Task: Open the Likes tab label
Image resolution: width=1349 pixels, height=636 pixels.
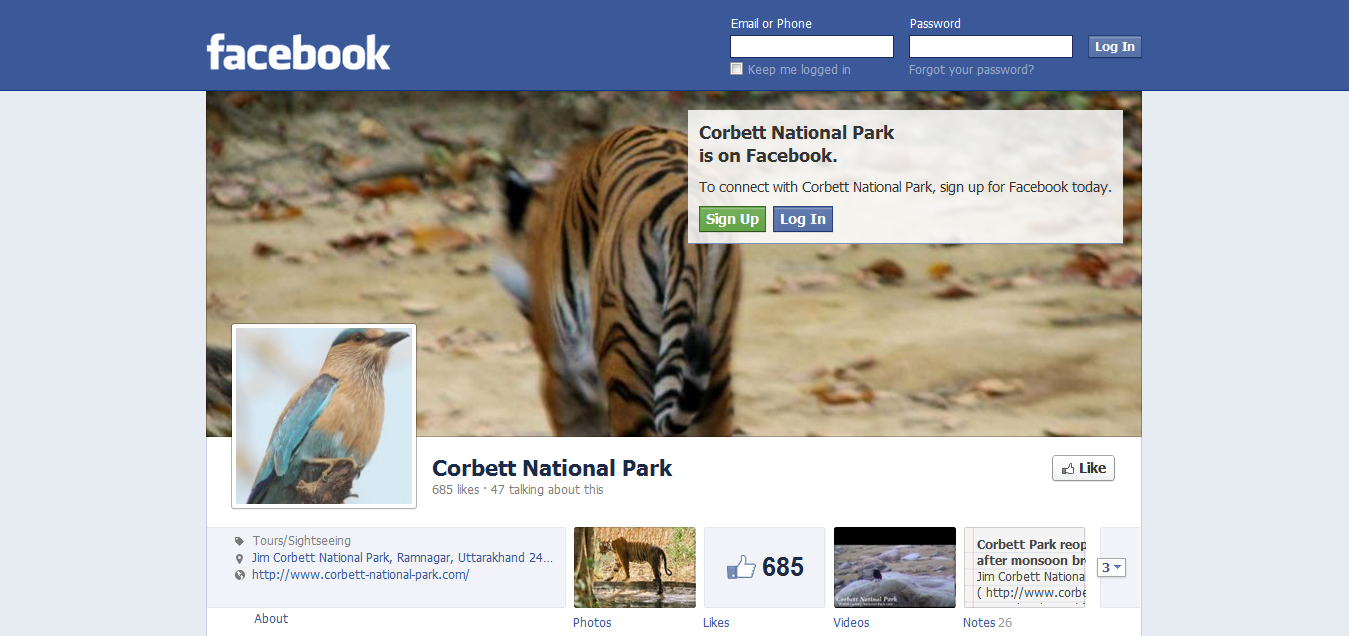Action: click(x=716, y=622)
